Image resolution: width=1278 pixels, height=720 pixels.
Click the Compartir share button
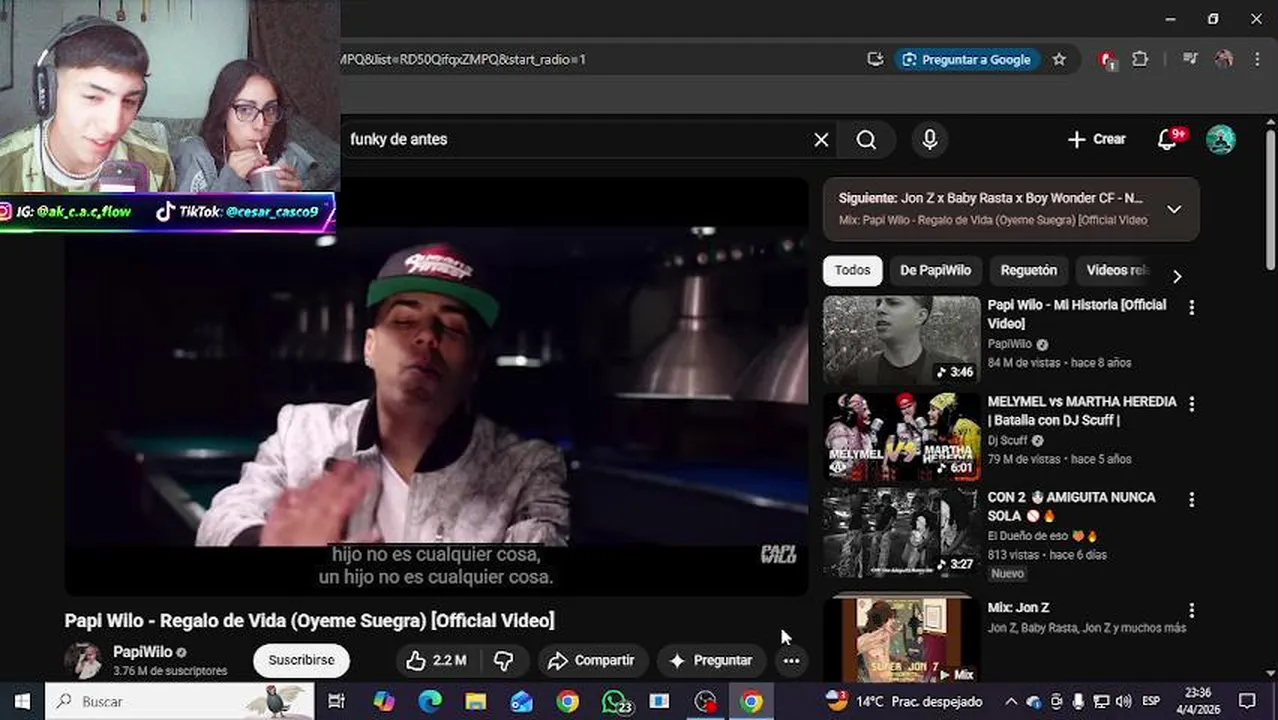coord(592,660)
